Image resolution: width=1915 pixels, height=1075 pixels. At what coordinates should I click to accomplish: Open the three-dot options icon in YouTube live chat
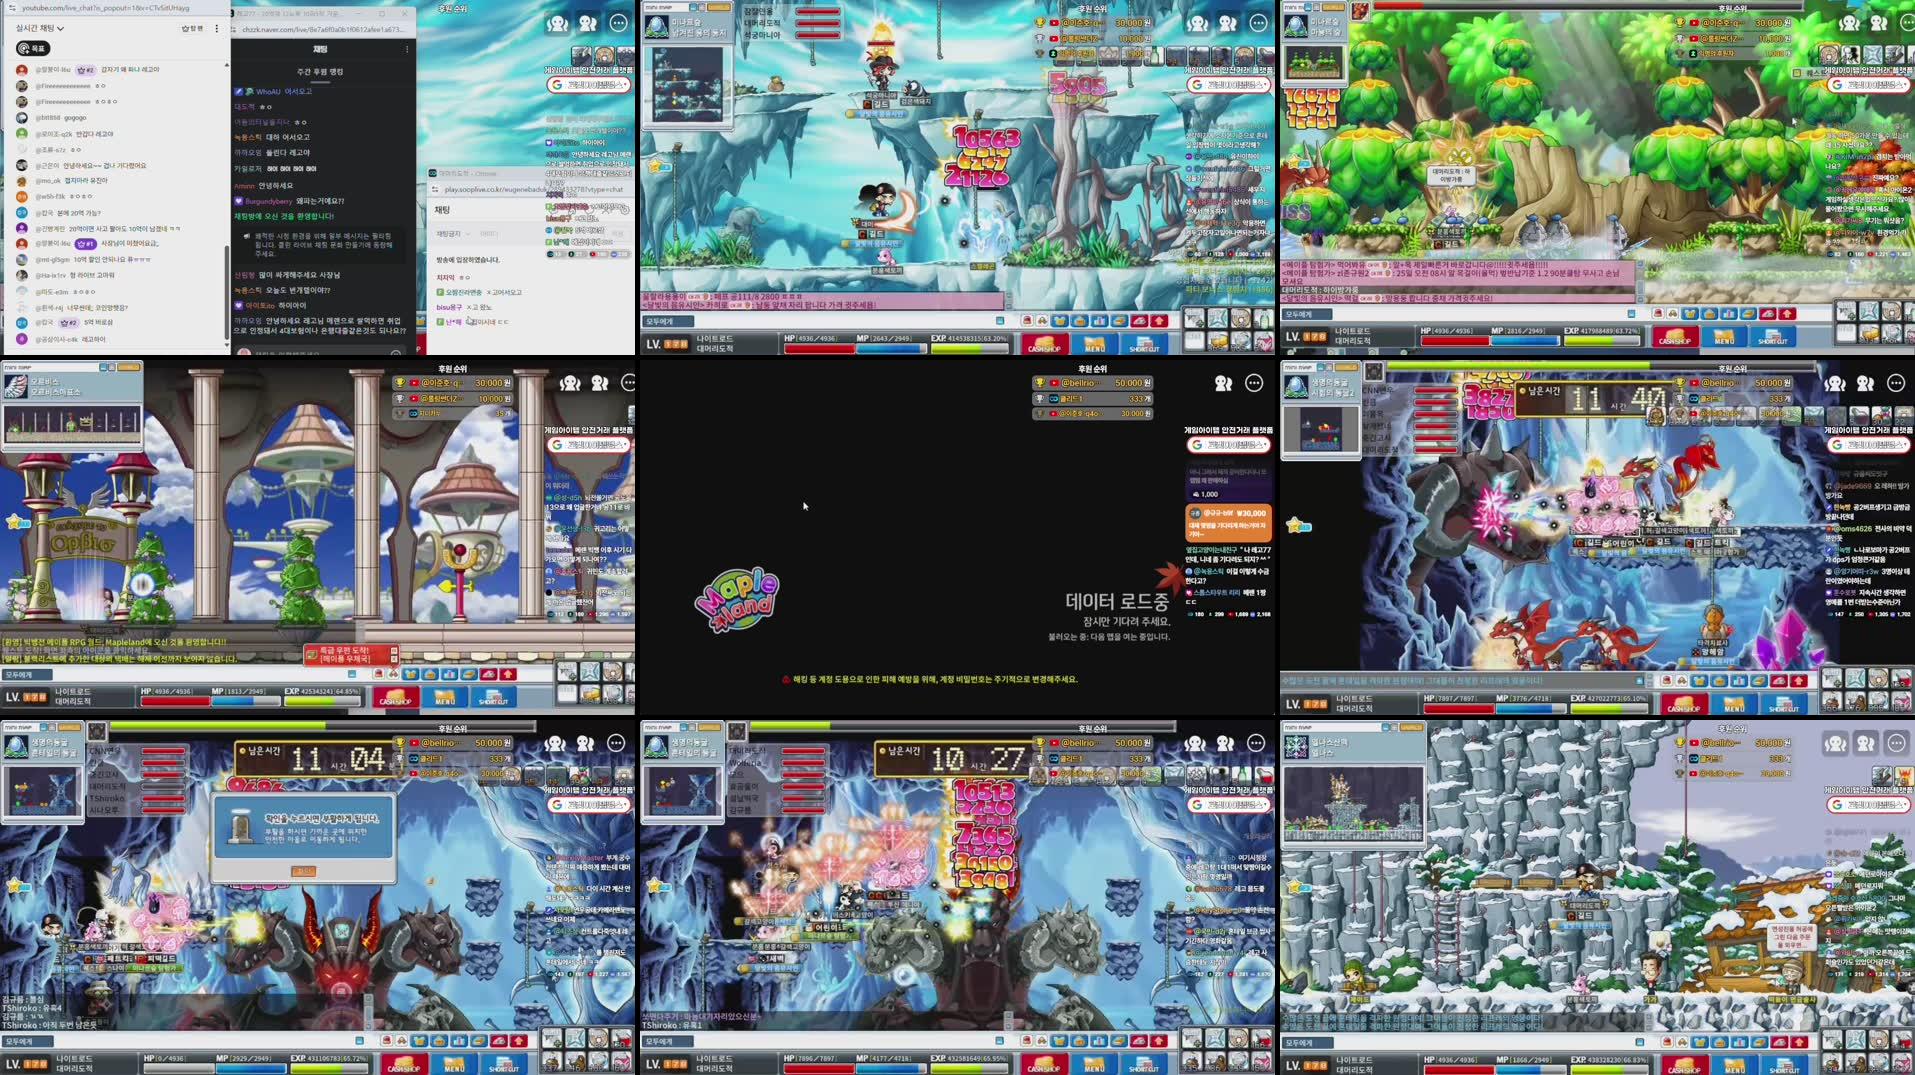(x=216, y=29)
